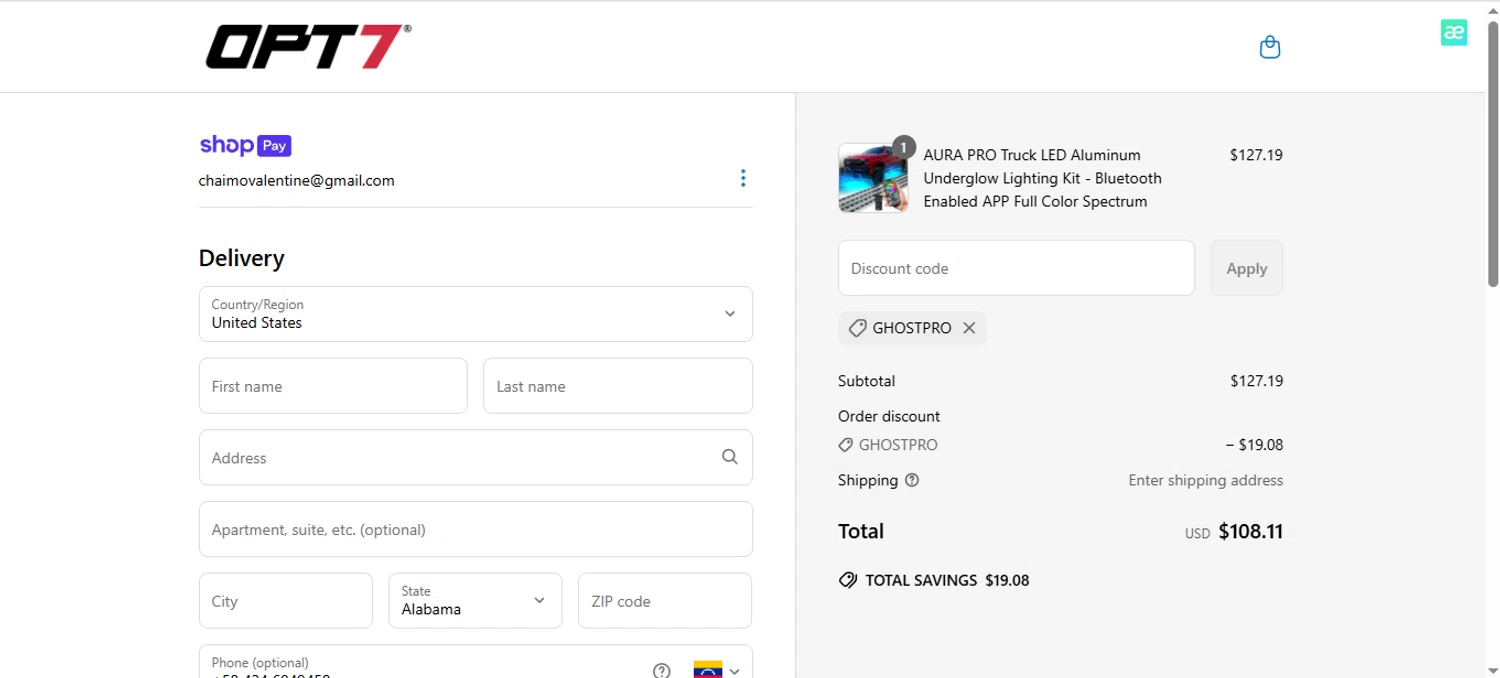Click the OPT7 logo
This screenshot has width=1500, height=678.
308,47
